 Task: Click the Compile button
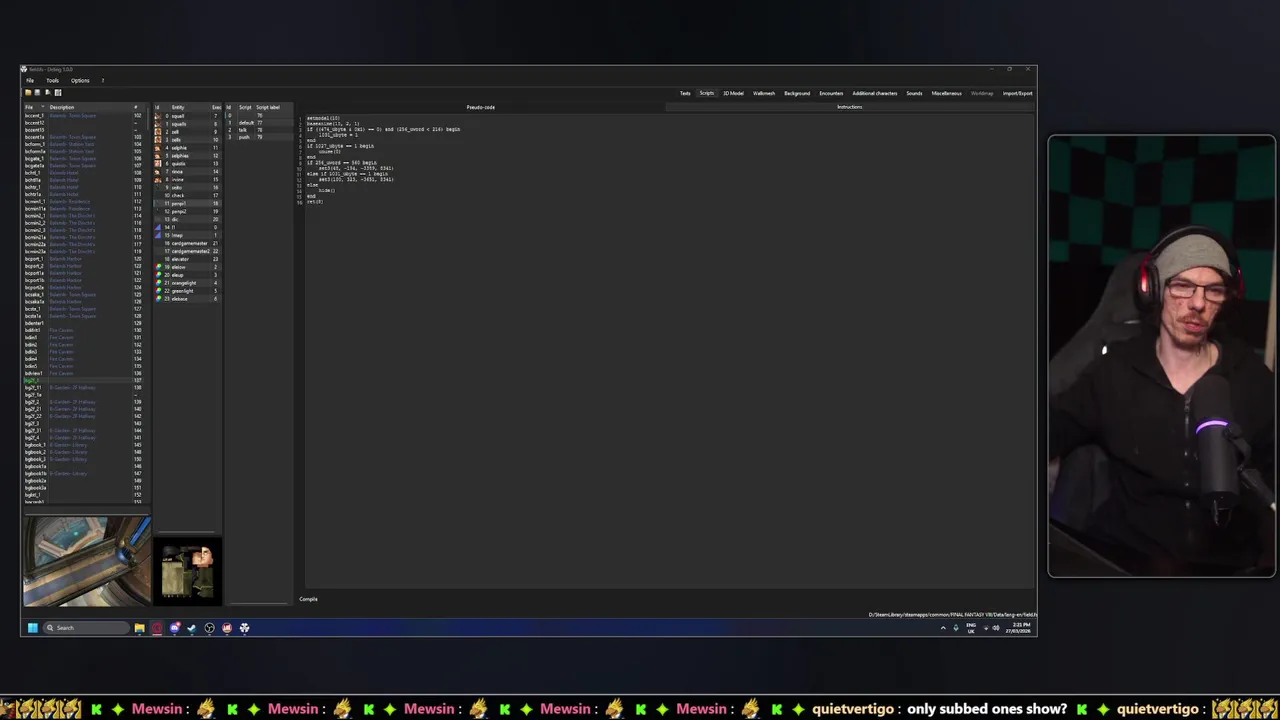(308, 599)
